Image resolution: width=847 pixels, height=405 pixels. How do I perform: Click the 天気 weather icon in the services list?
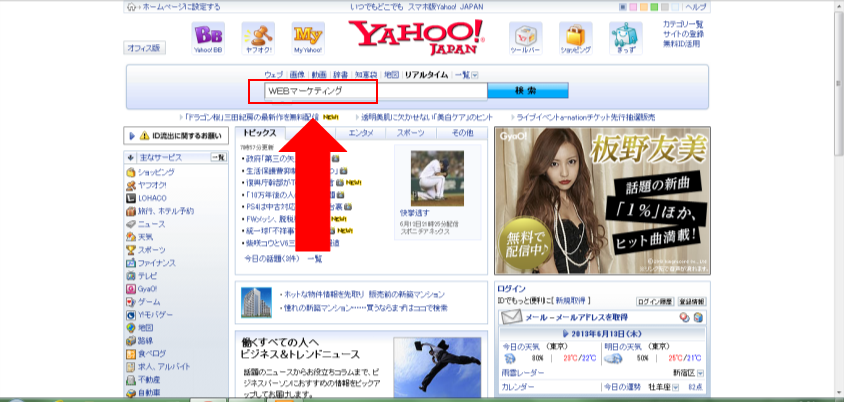(130, 237)
